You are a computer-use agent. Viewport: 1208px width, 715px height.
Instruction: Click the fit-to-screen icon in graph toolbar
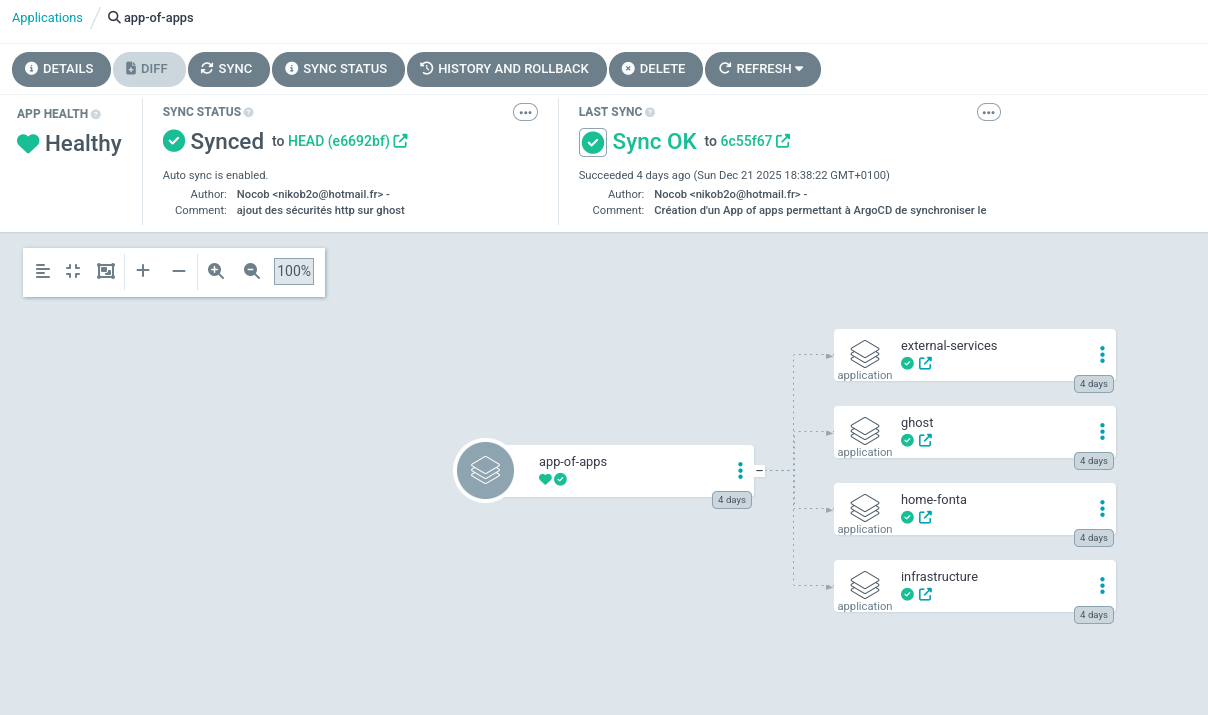105,271
